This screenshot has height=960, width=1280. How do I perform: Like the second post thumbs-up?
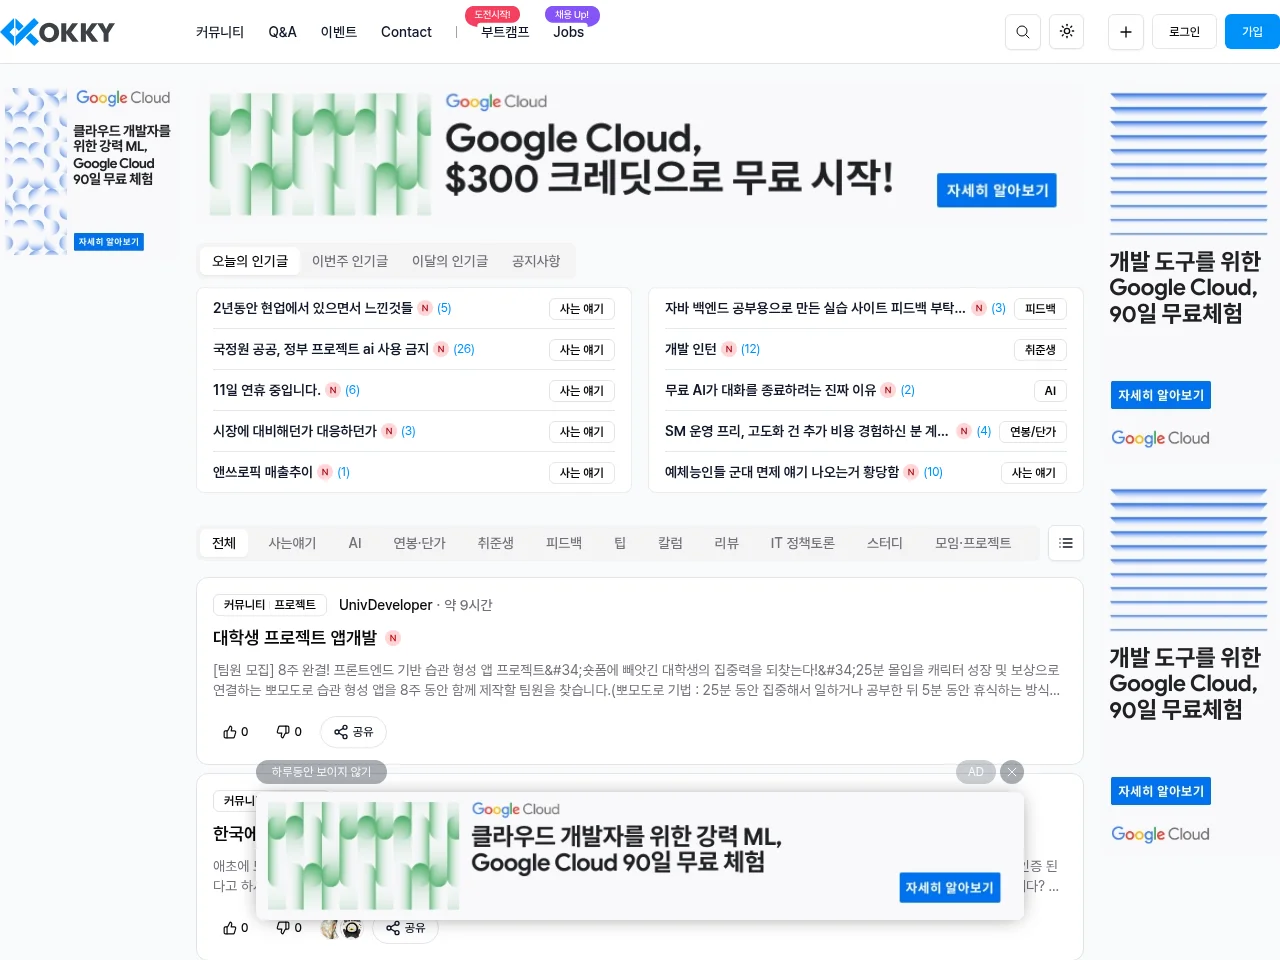[236, 928]
